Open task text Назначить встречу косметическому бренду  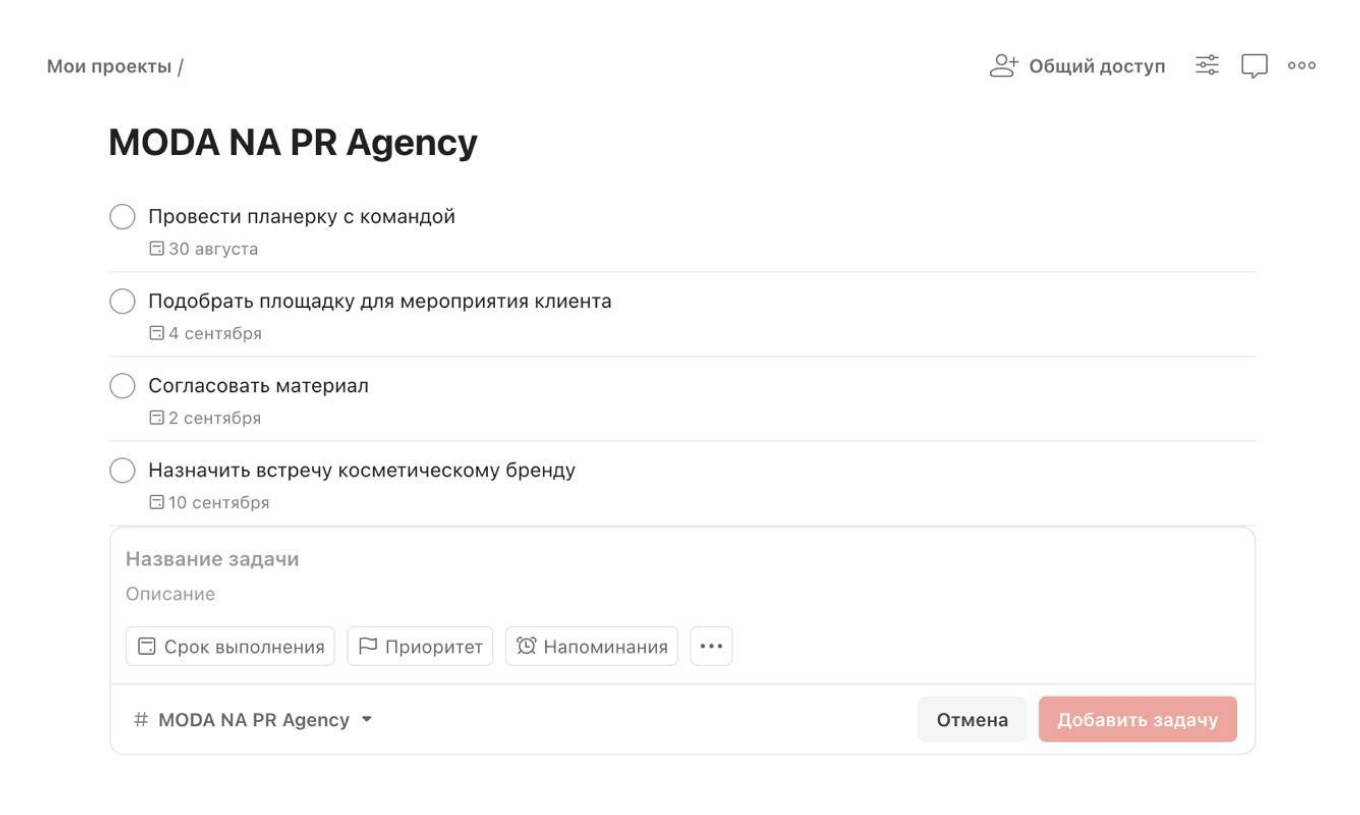[362, 470]
